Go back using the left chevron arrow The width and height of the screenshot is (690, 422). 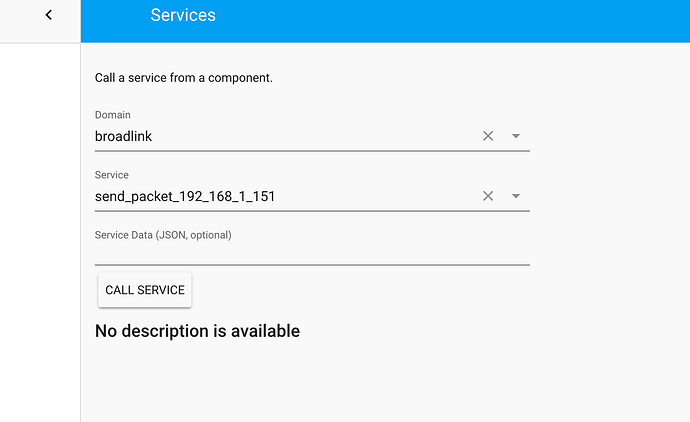tap(49, 15)
